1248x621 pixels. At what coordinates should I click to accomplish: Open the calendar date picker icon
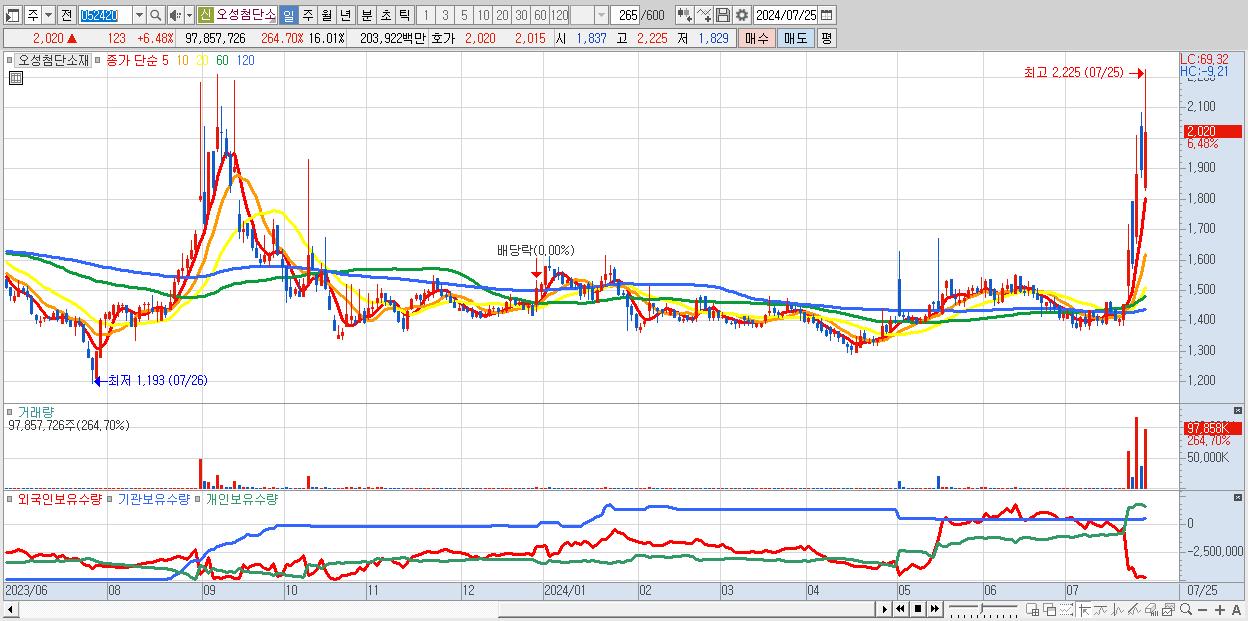coord(826,15)
